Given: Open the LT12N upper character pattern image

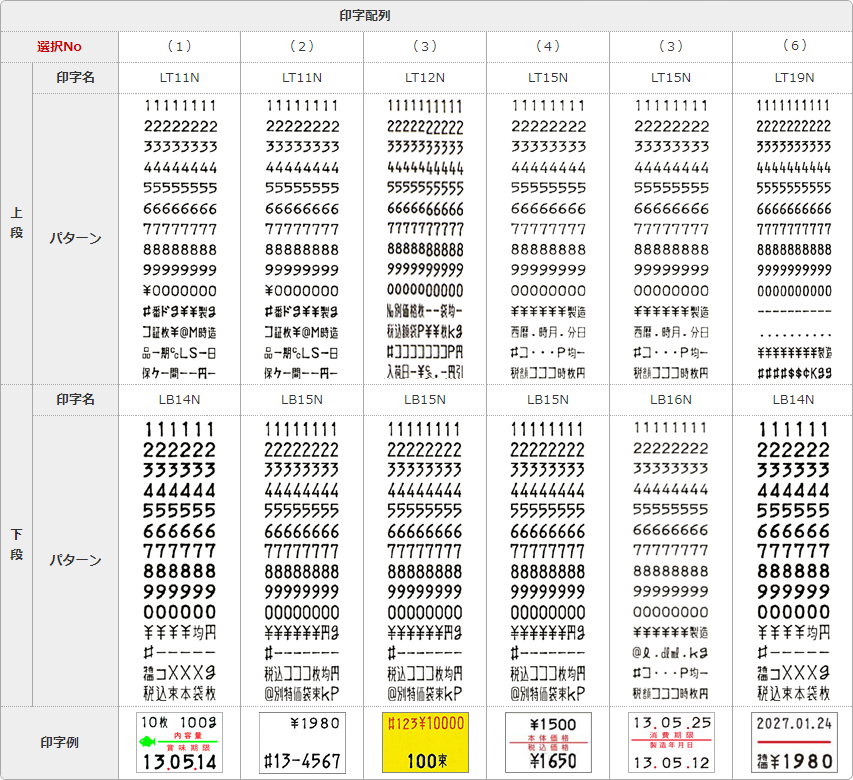Looking at the screenshot, I should tap(425, 238).
